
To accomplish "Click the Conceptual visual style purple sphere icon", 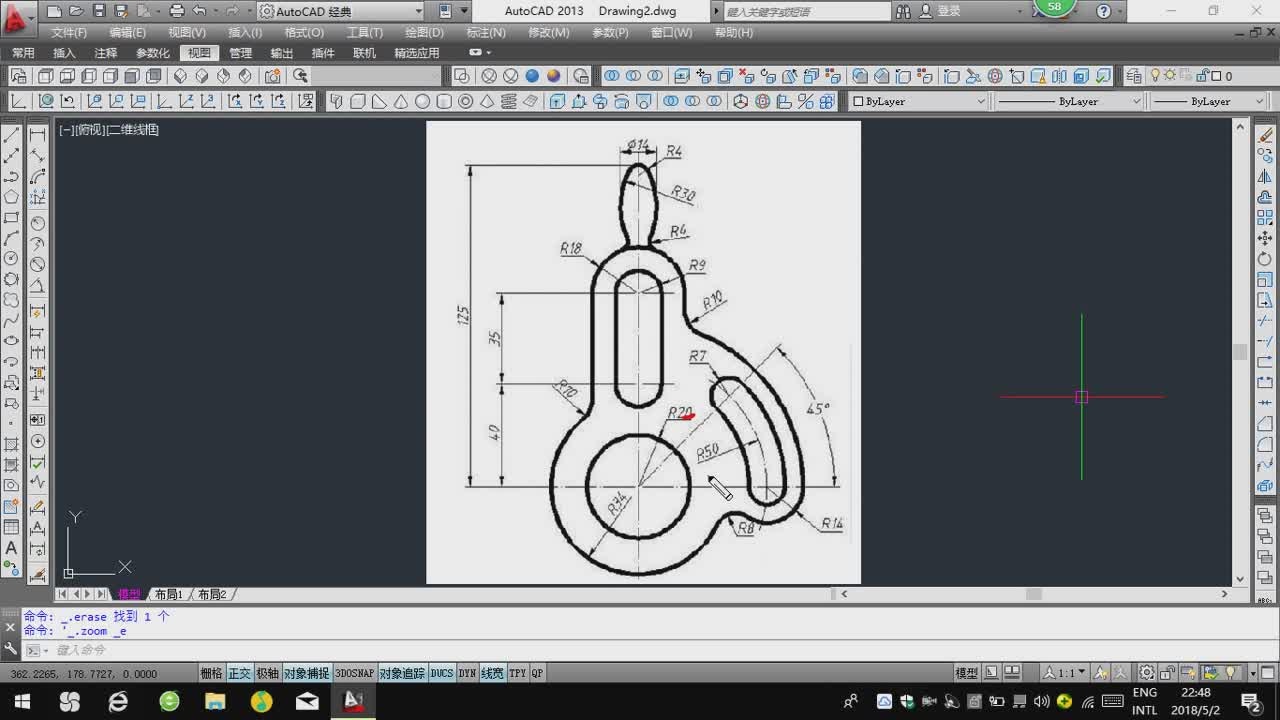I will [554, 76].
